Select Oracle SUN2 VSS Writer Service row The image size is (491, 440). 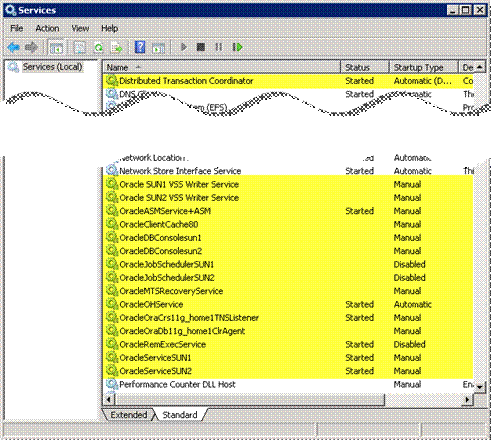pyautogui.click(x=289, y=197)
